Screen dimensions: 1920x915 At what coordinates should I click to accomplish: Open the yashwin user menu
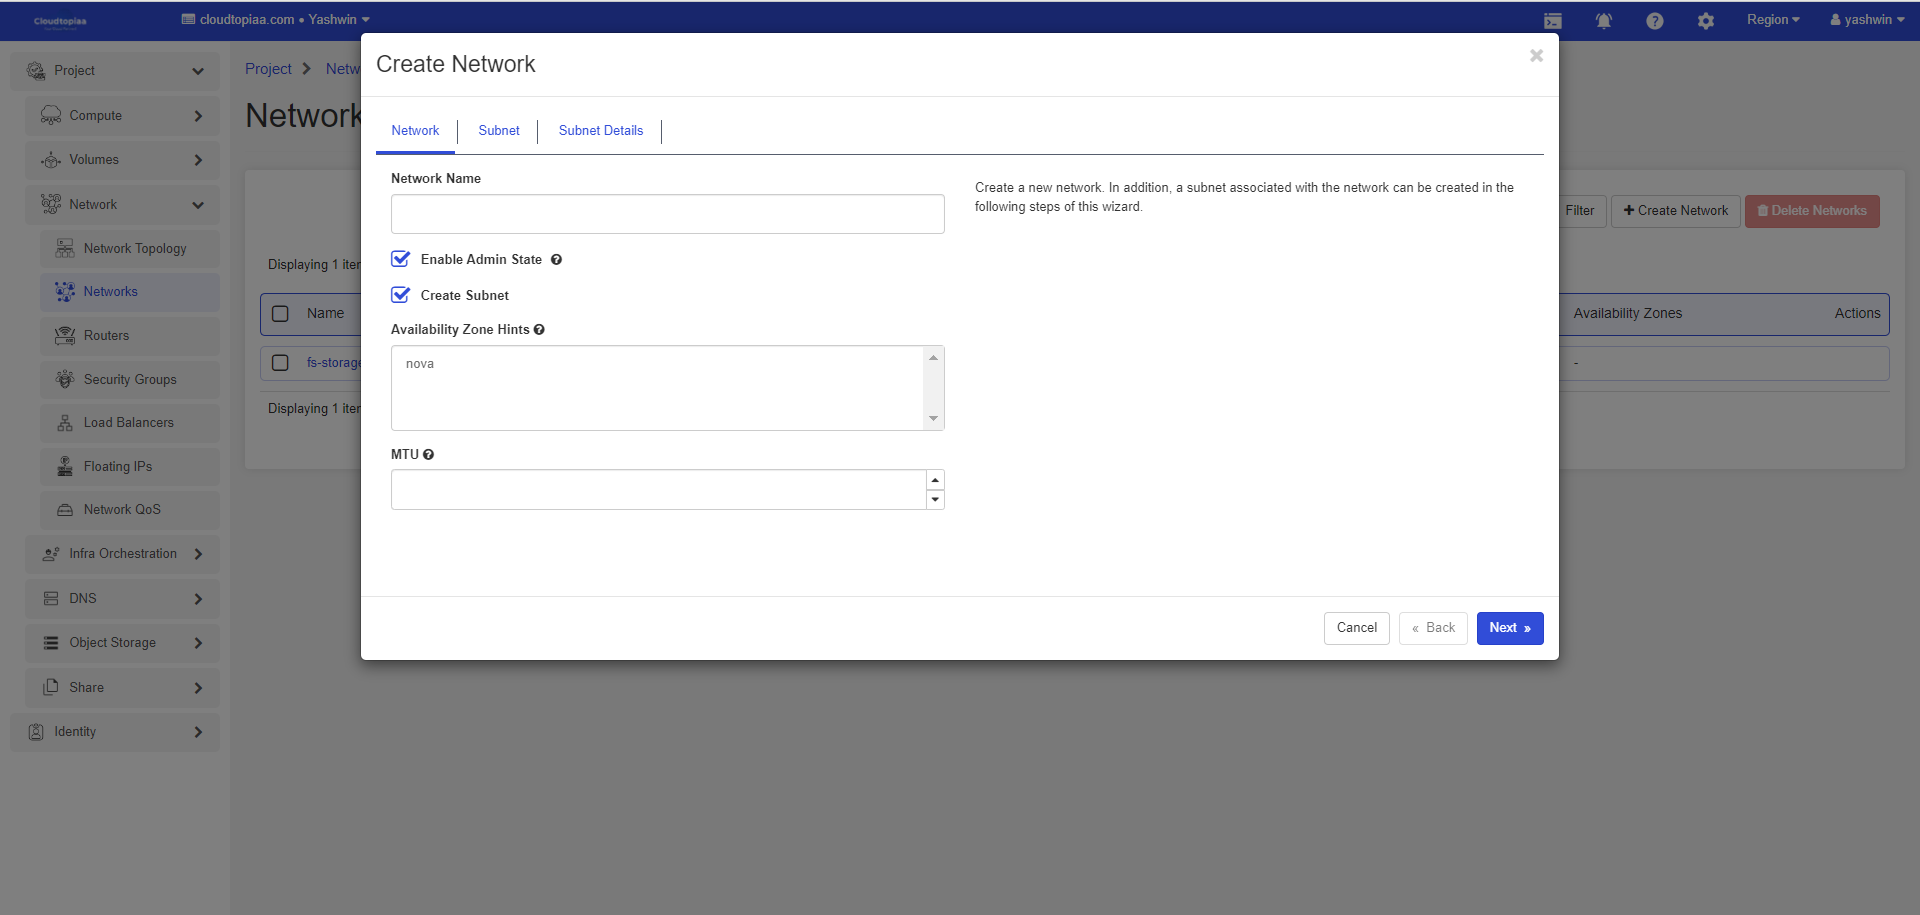point(1866,20)
